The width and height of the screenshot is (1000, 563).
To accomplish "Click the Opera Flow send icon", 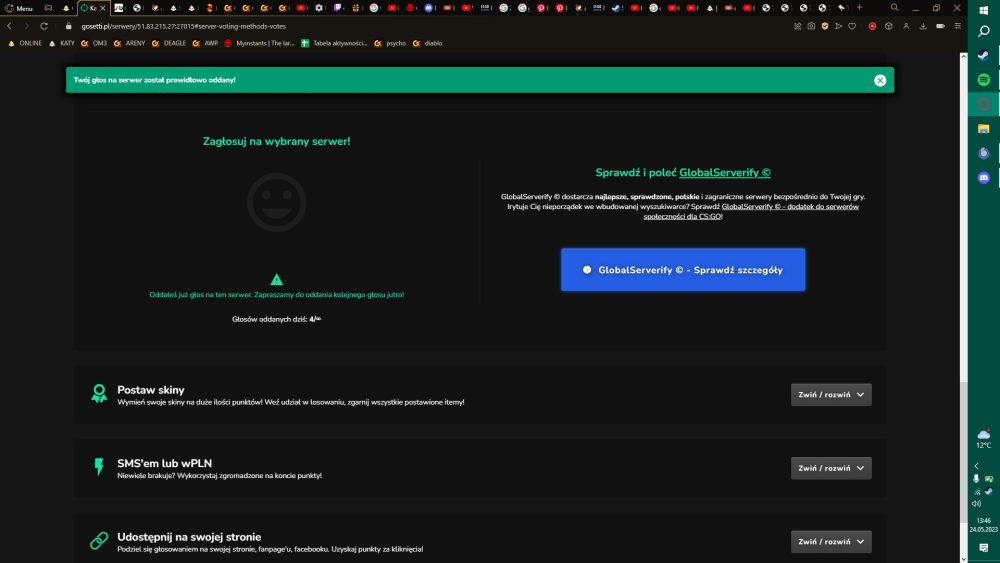I will click(839, 26).
